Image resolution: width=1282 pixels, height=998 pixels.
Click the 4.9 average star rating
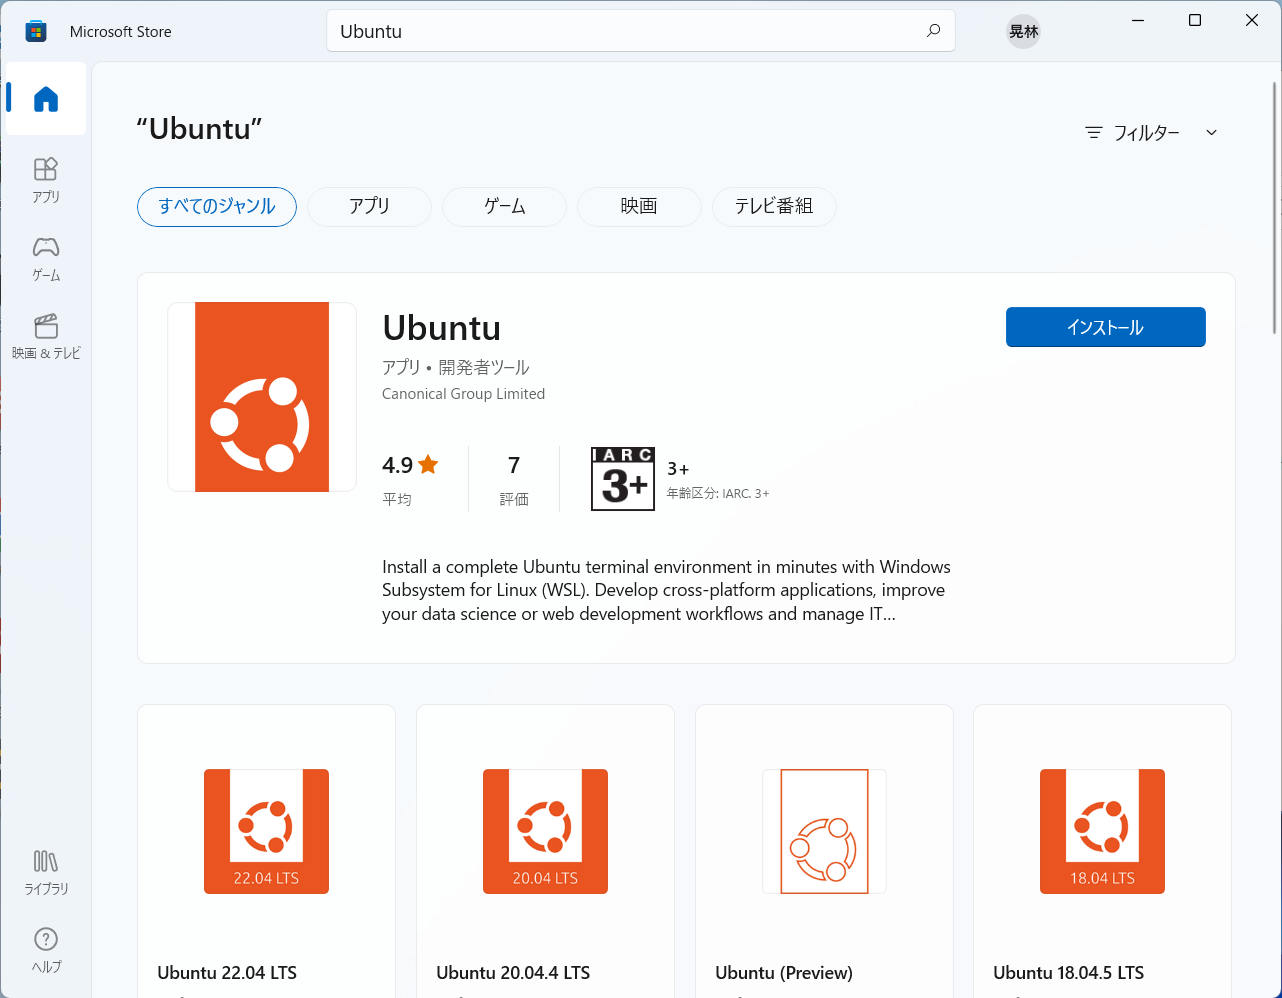(410, 479)
